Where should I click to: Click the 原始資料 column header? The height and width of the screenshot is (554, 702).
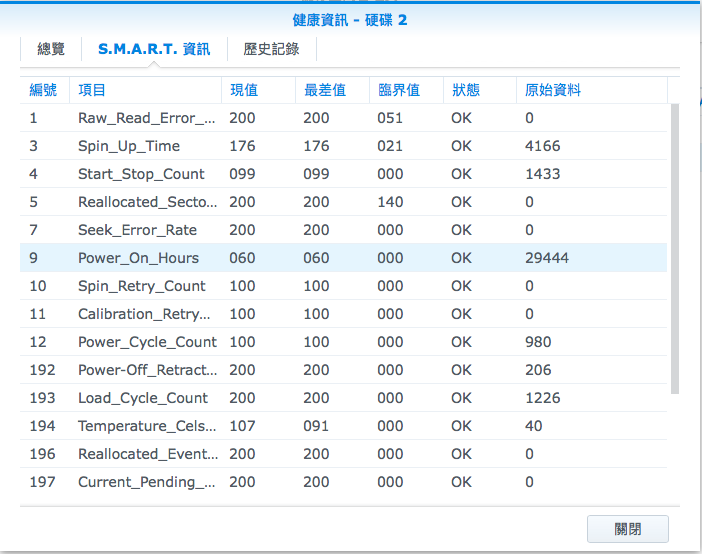(592, 90)
